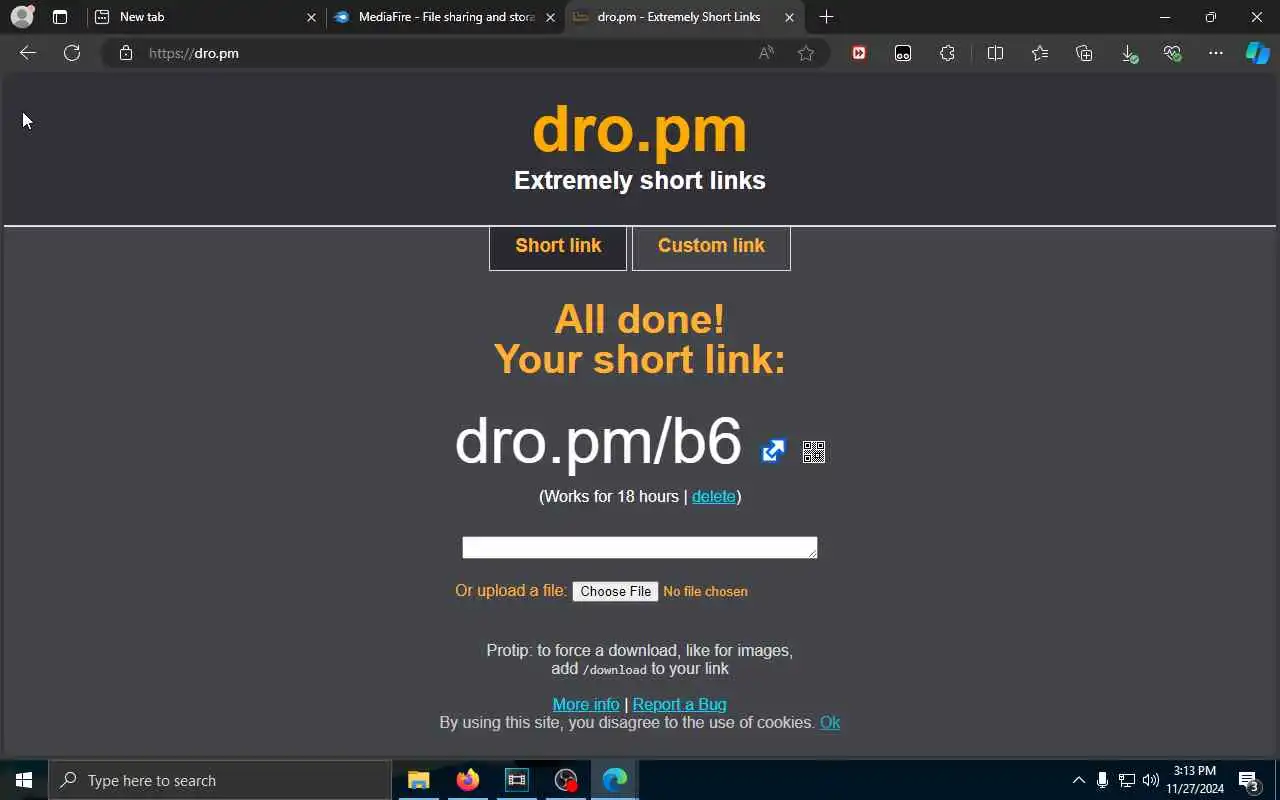Image resolution: width=1280 pixels, height=800 pixels.
Task: Toggle split screen view icon
Action: pos(995,53)
